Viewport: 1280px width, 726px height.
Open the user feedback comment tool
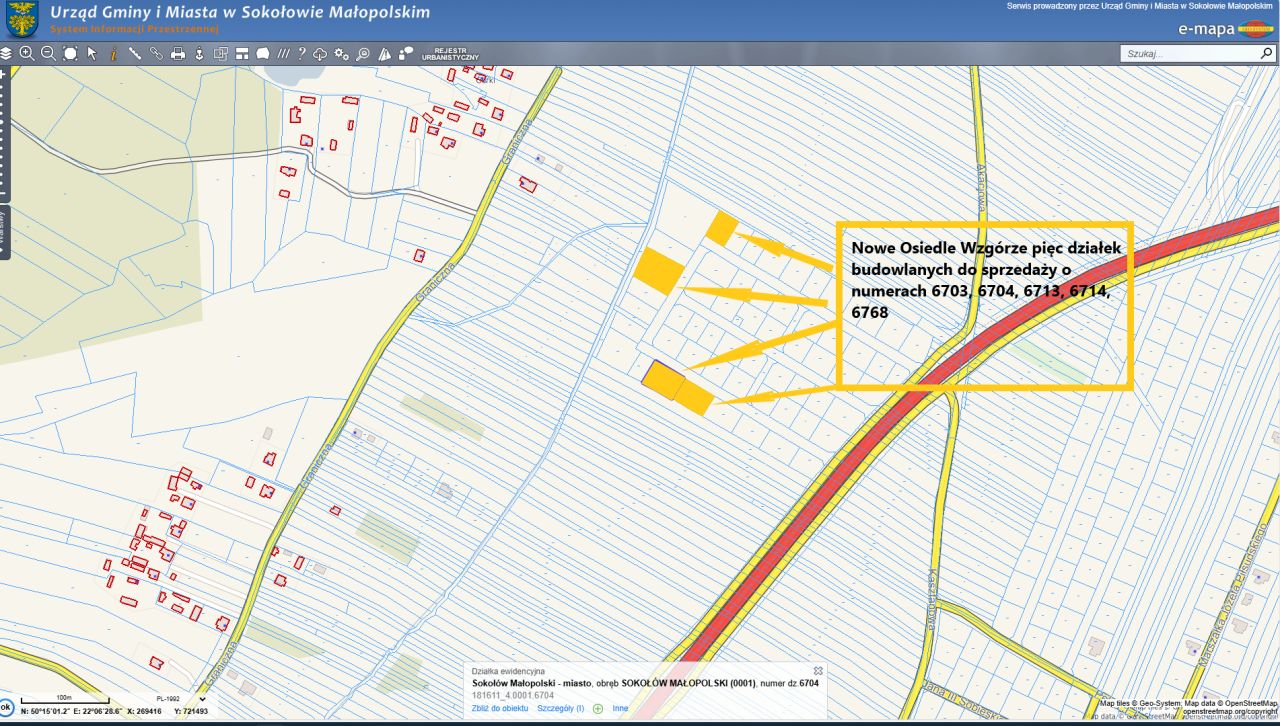(406, 53)
